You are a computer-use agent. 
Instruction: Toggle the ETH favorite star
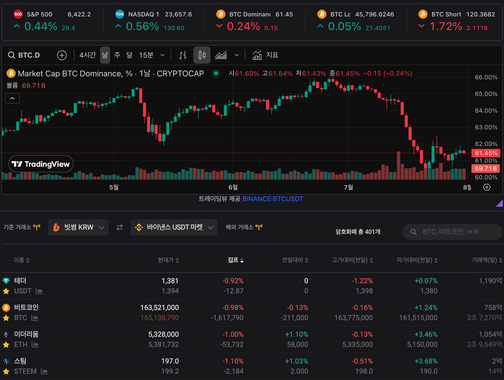6,345
